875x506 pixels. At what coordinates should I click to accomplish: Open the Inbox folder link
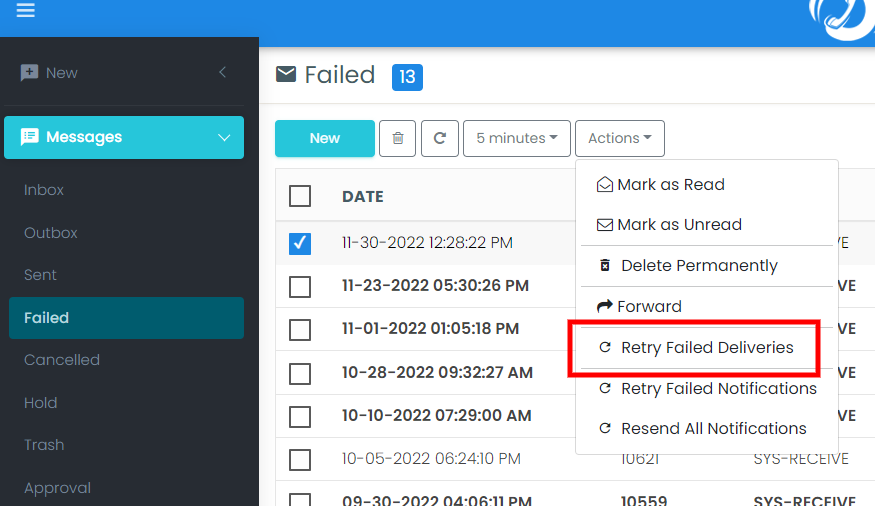point(44,190)
